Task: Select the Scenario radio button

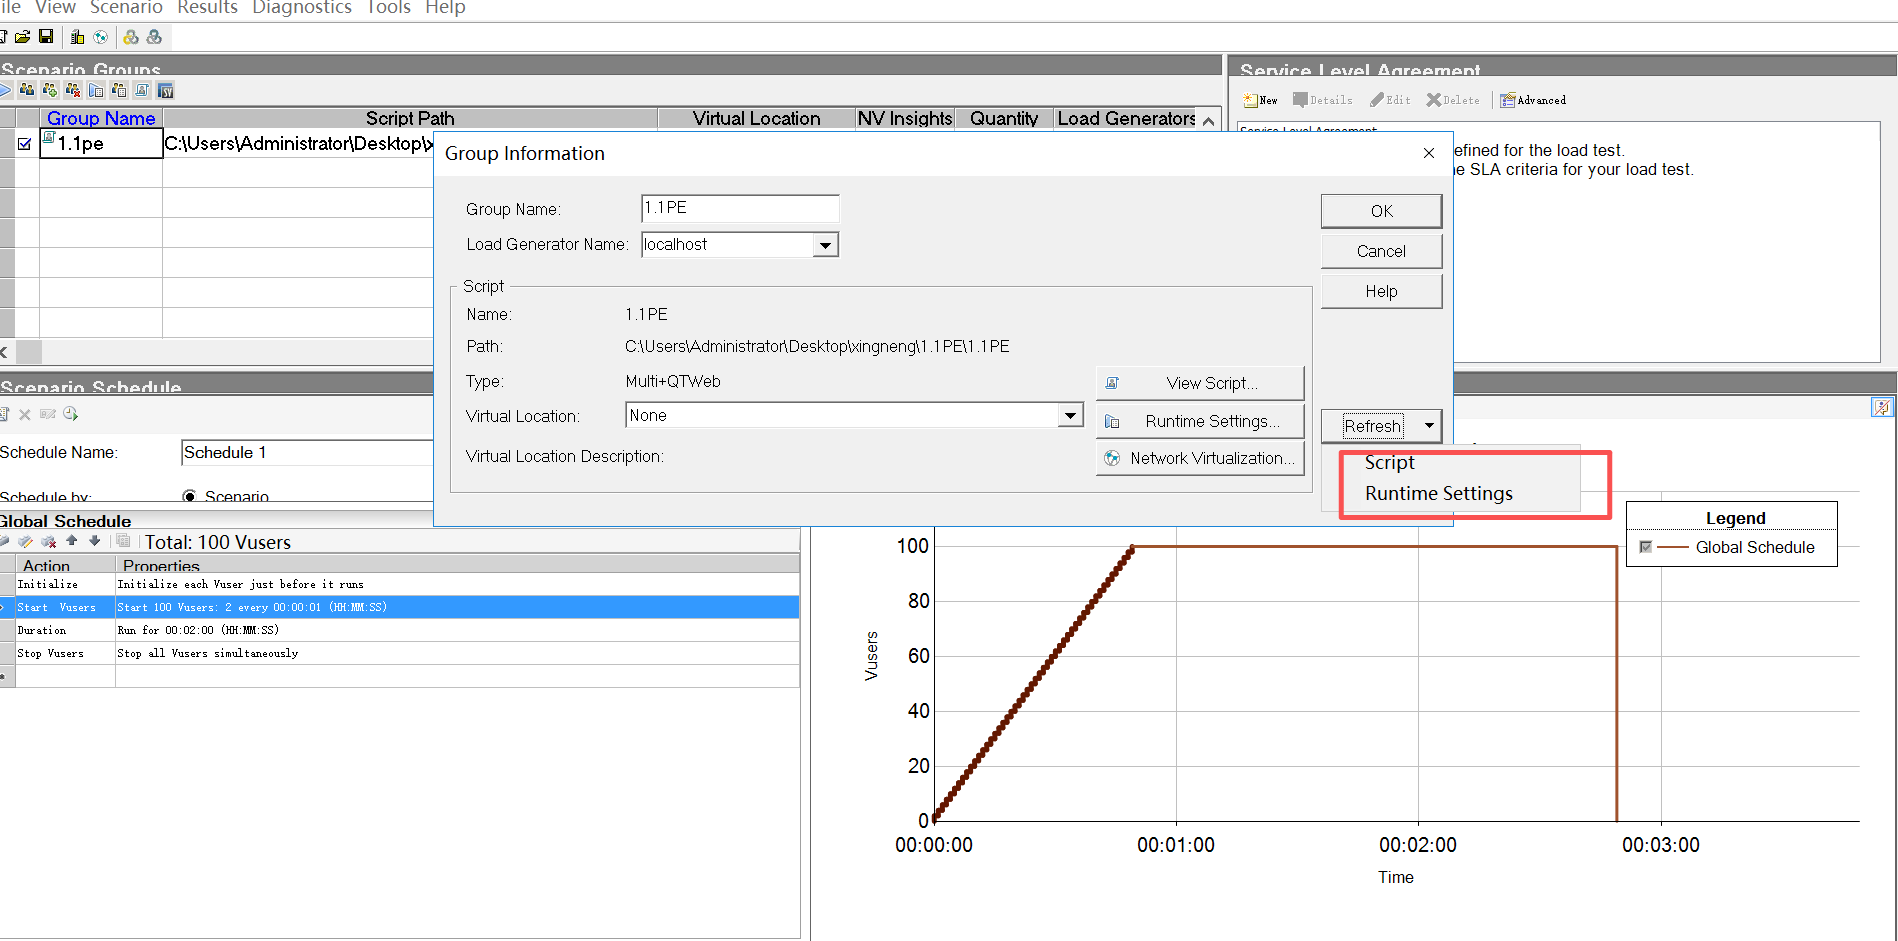Action: click(189, 496)
